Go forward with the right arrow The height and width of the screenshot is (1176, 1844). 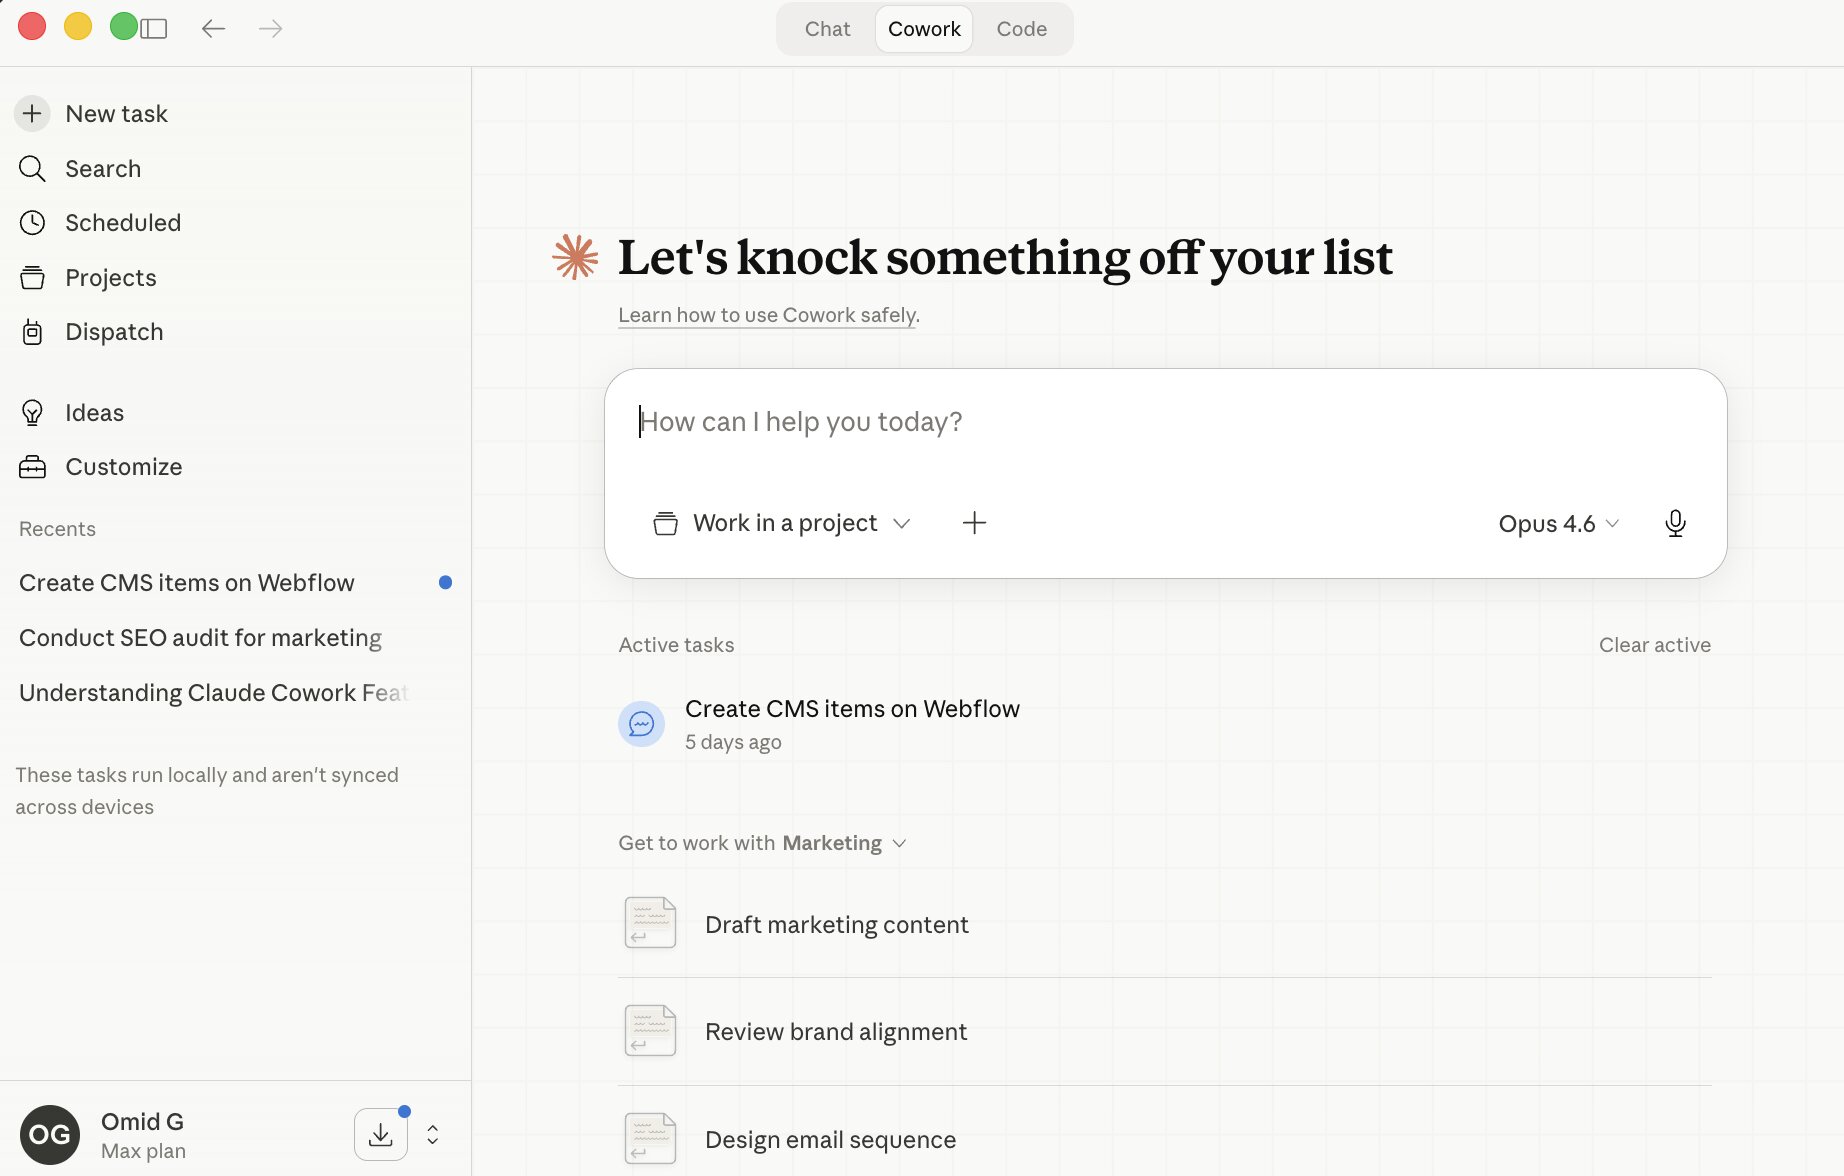coord(270,29)
